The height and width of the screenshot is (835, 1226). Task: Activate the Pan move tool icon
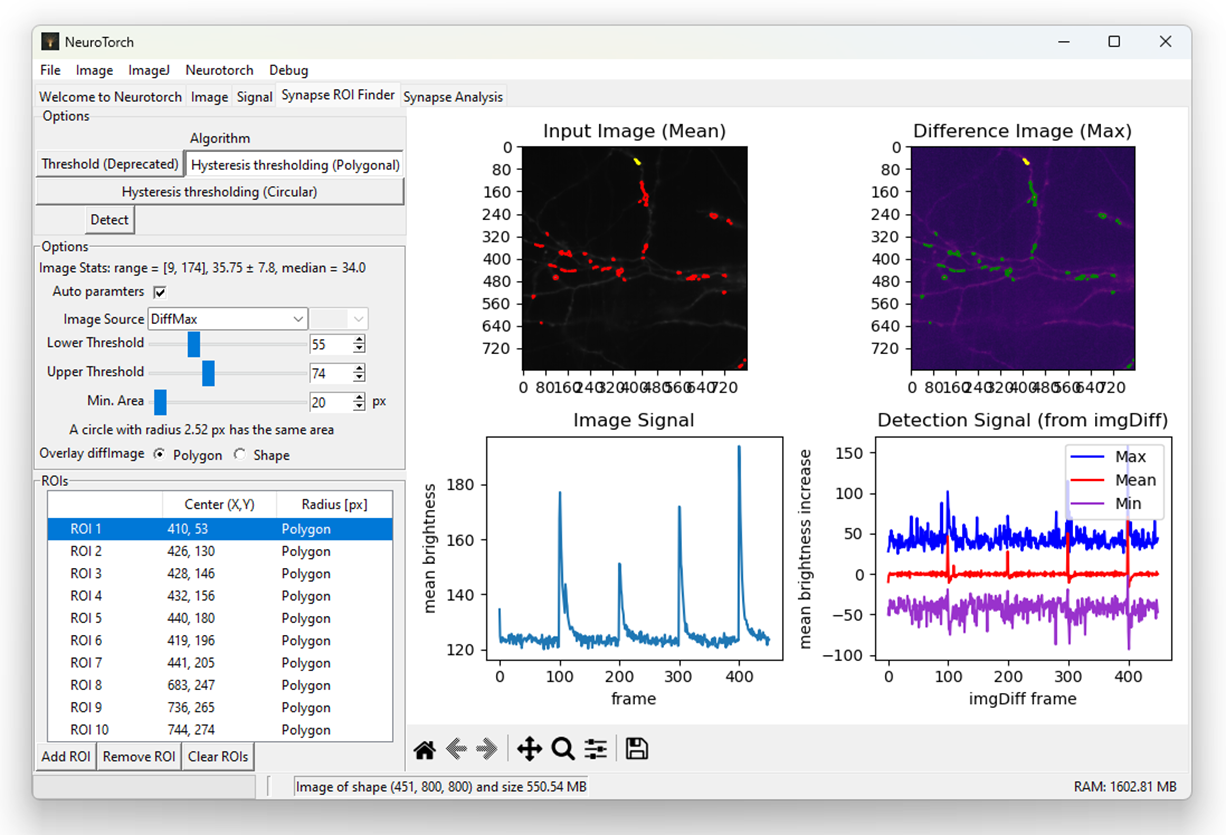pyautogui.click(x=529, y=749)
